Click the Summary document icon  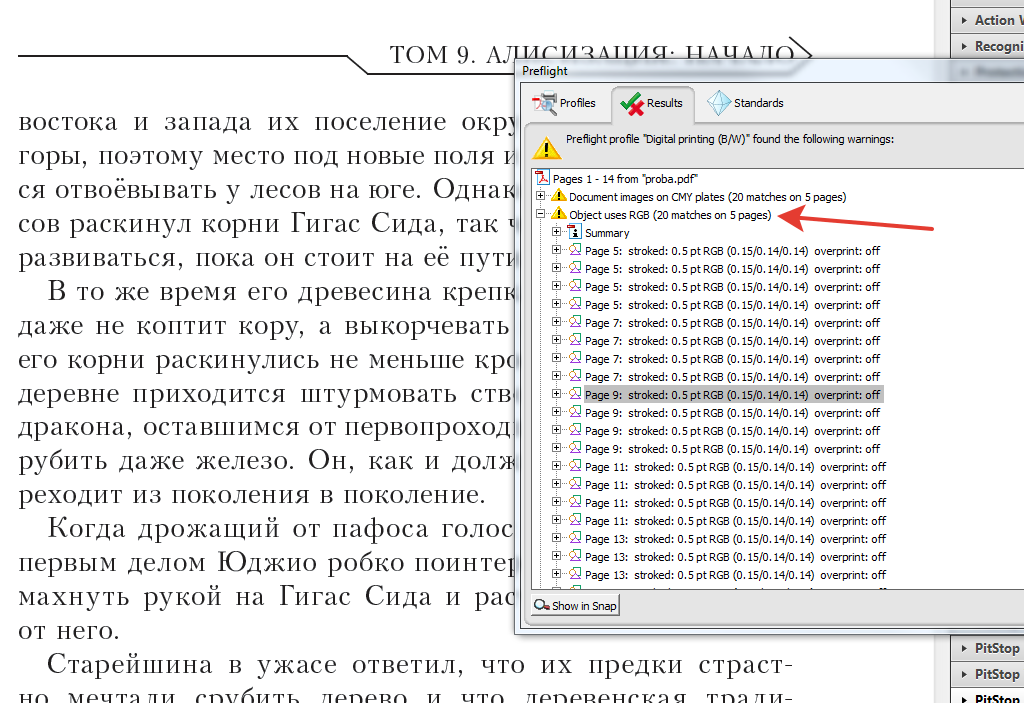coord(575,232)
